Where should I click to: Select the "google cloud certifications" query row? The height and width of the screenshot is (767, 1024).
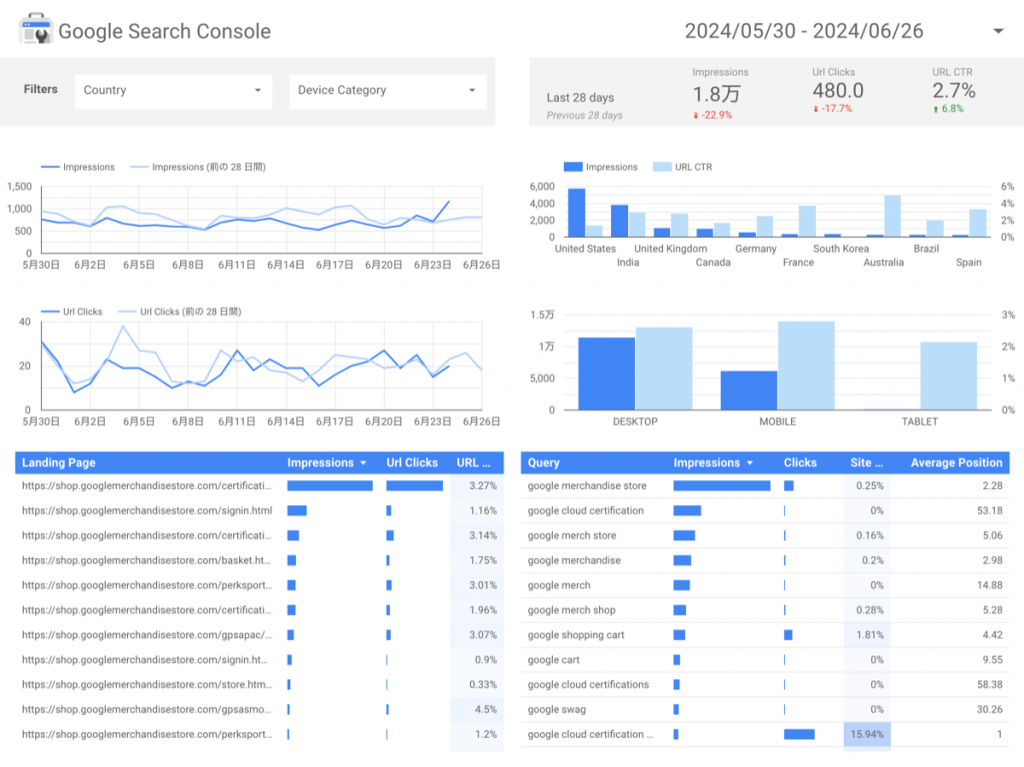pyautogui.click(x=765, y=684)
